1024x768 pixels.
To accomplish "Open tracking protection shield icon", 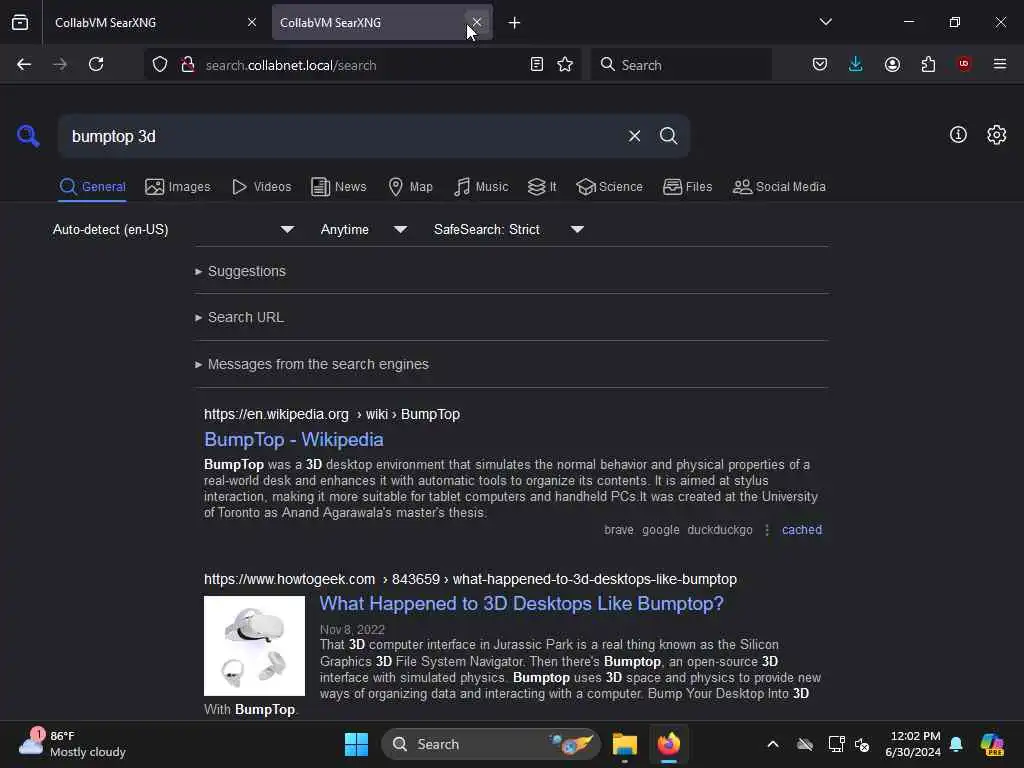I will 160,64.
